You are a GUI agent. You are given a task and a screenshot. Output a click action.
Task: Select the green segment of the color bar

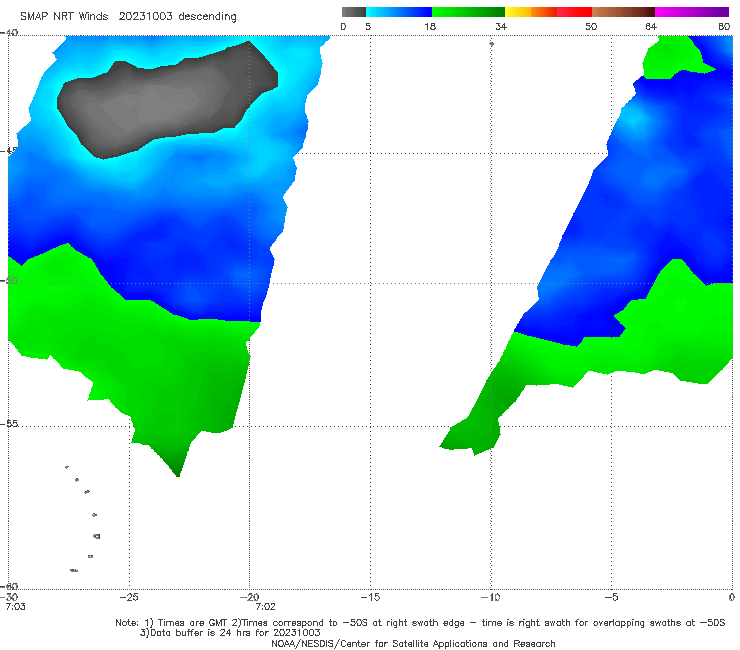(468, 12)
